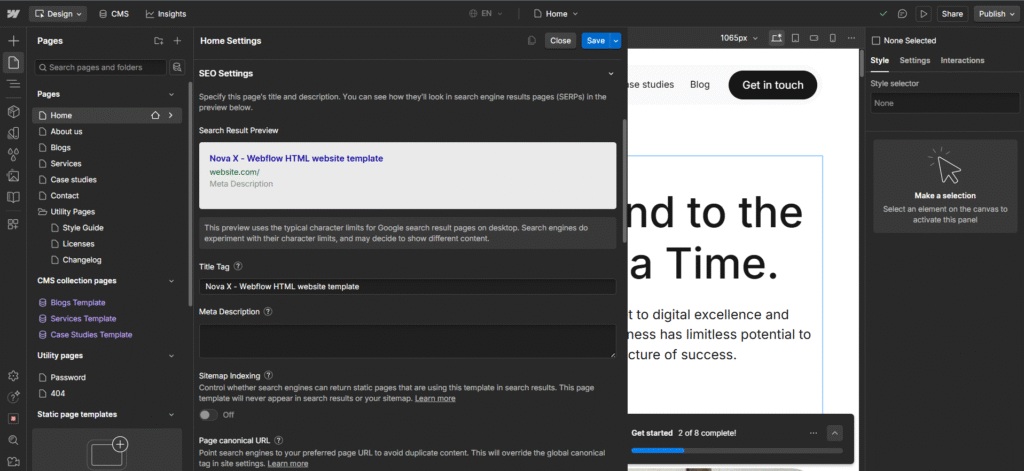1024x471 pixels.
Task: Click Page canonical URL help icon
Action: tap(279, 440)
